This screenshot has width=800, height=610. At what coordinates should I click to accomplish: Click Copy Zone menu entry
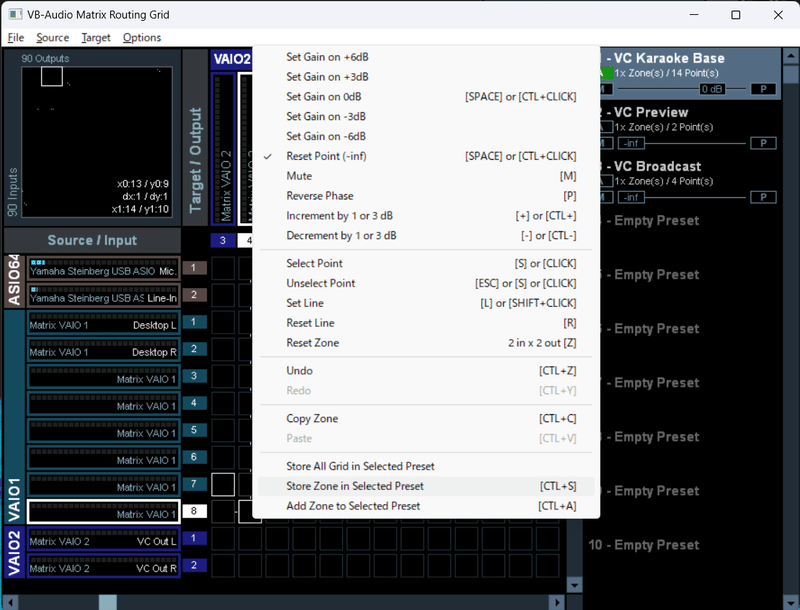point(426,419)
